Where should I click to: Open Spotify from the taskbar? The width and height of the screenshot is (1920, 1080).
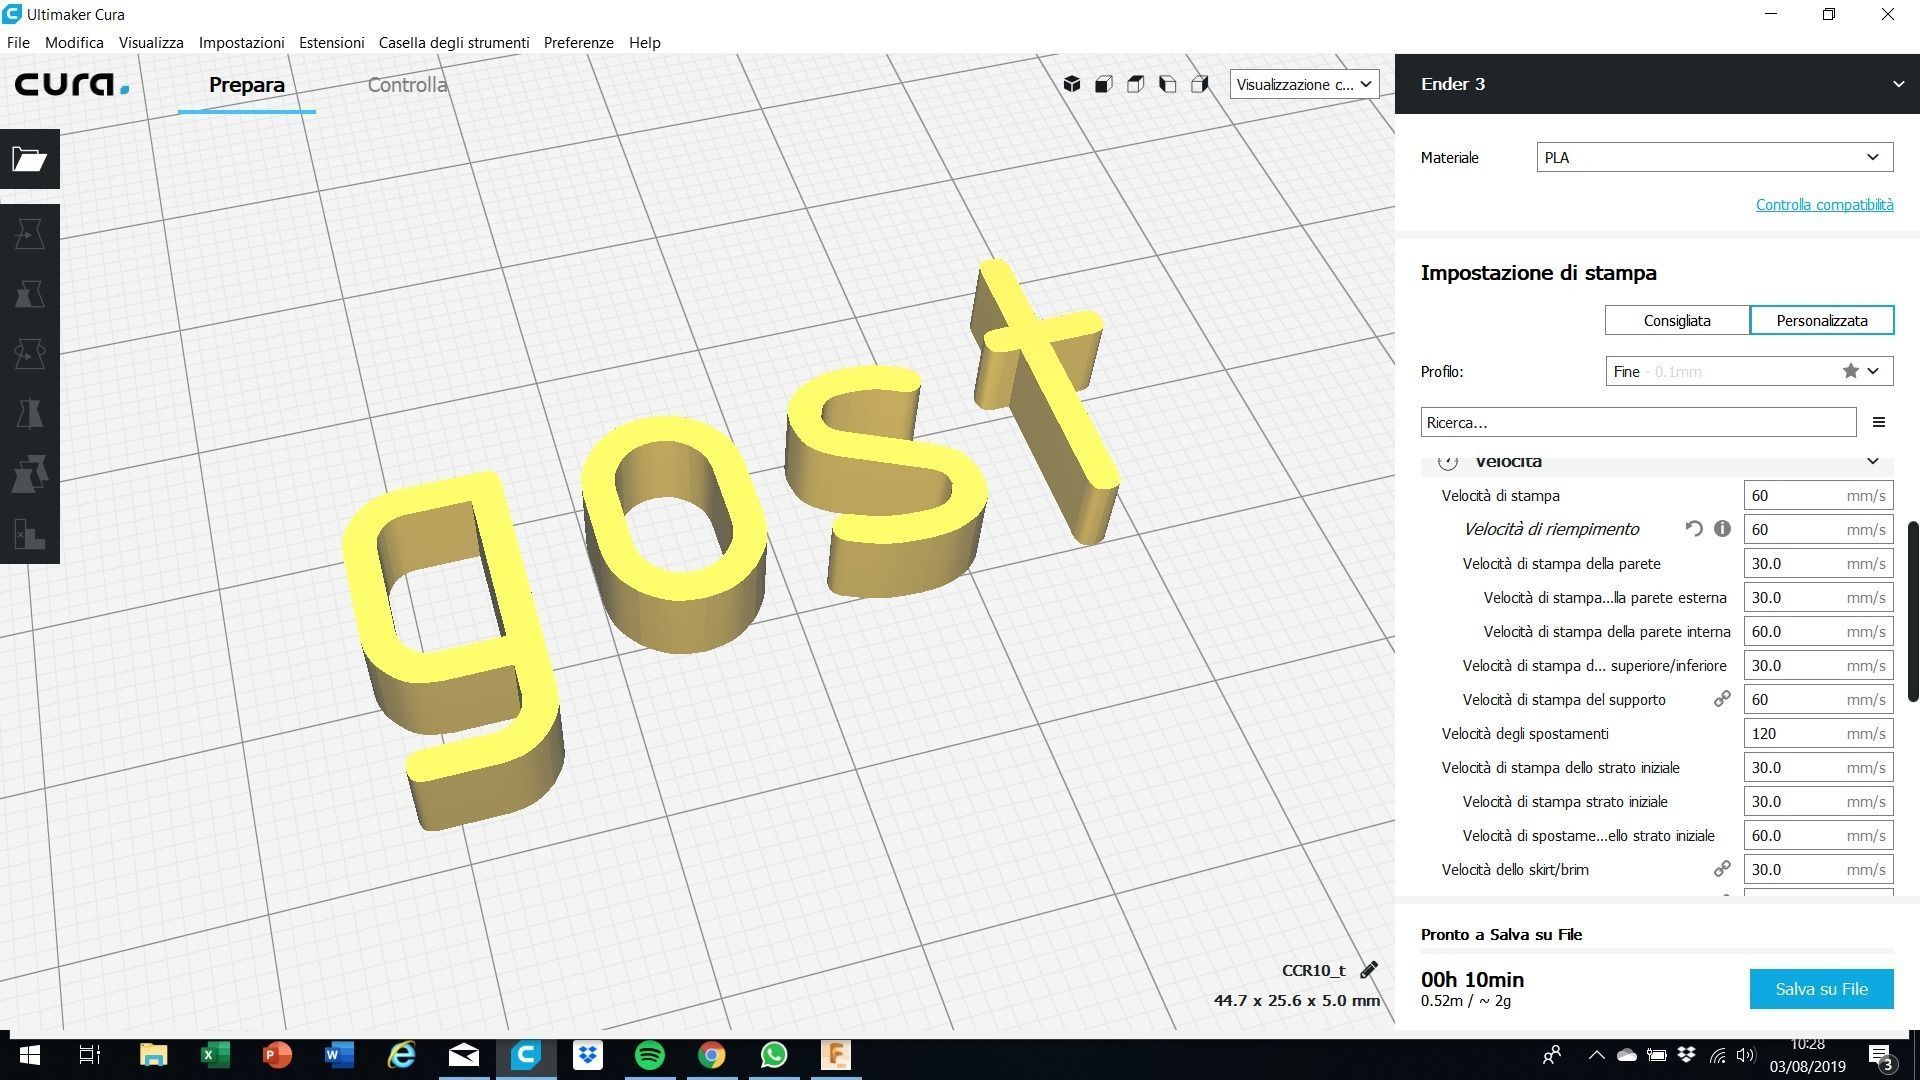point(650,1055)
